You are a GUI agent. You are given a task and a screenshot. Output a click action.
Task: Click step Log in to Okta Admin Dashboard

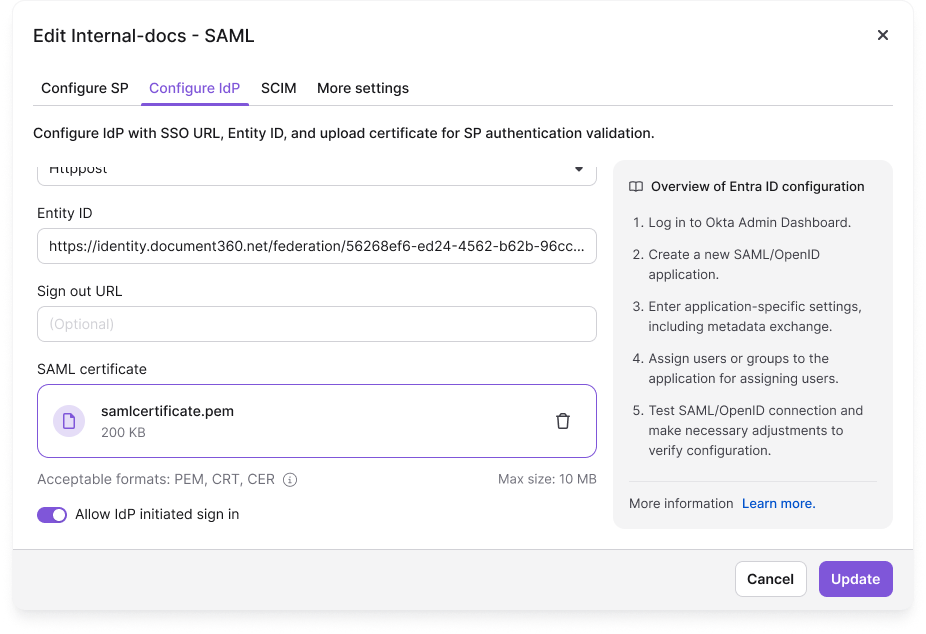pyautogui.click(x=749, y=223)
